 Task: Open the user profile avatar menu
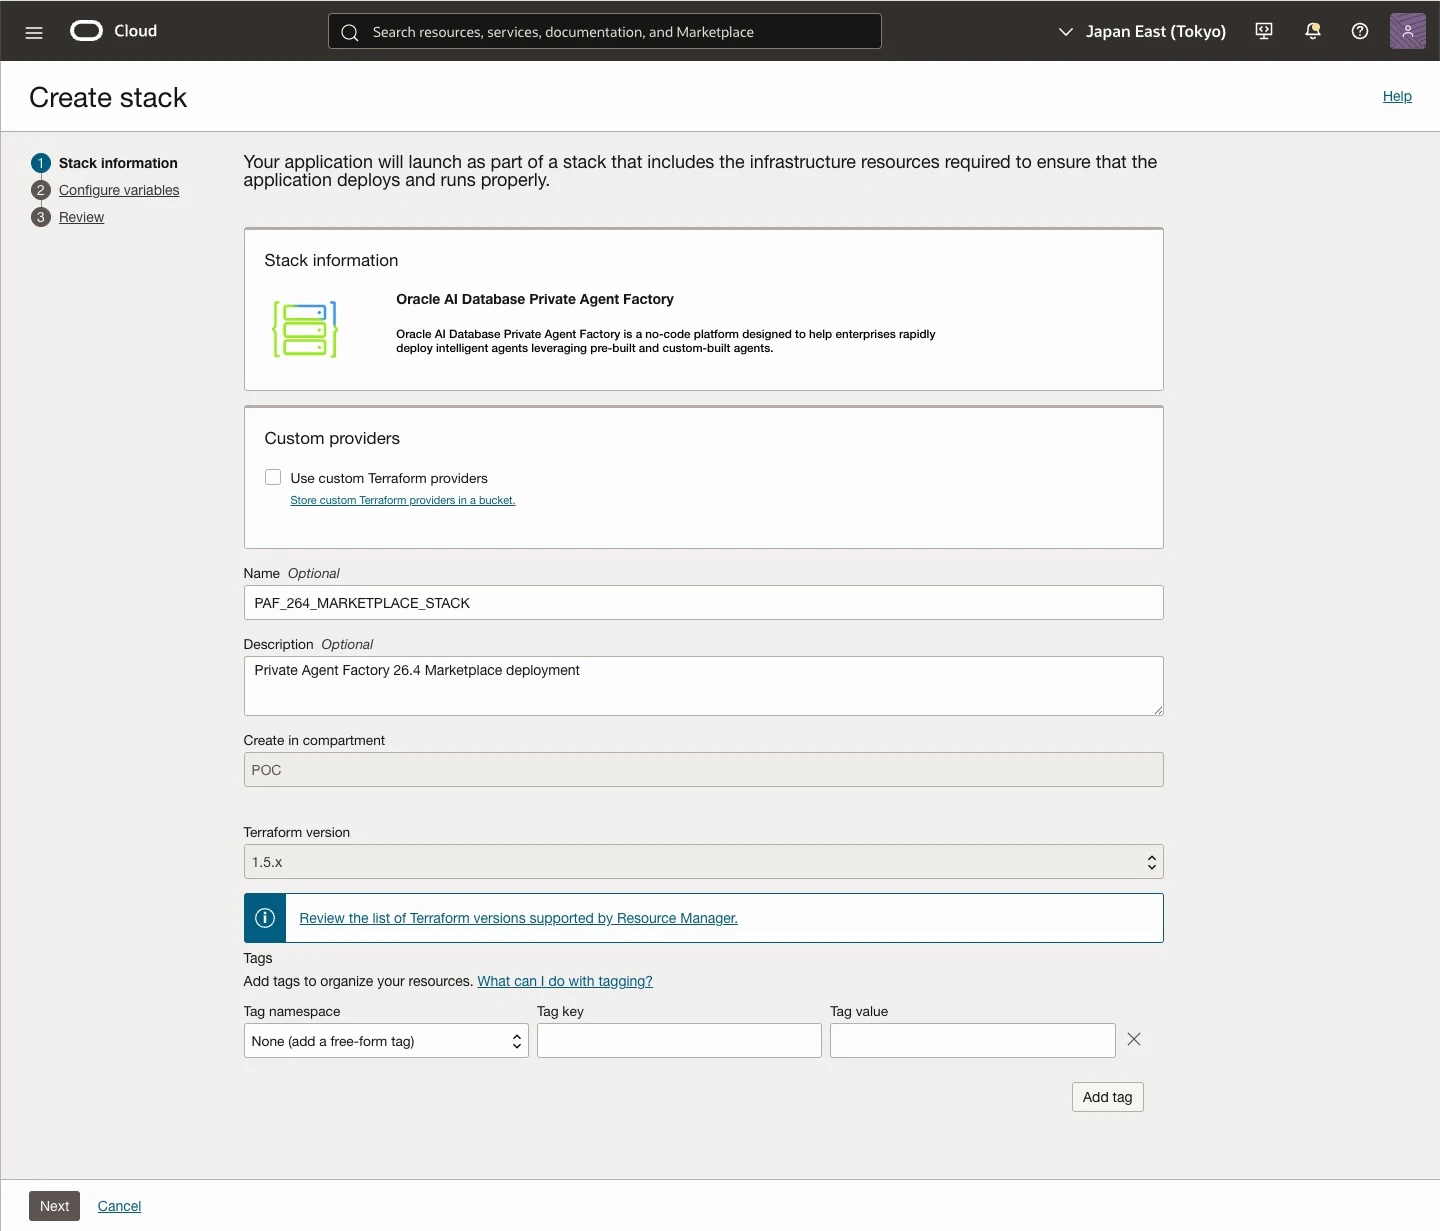click(x=1408, y=31)
